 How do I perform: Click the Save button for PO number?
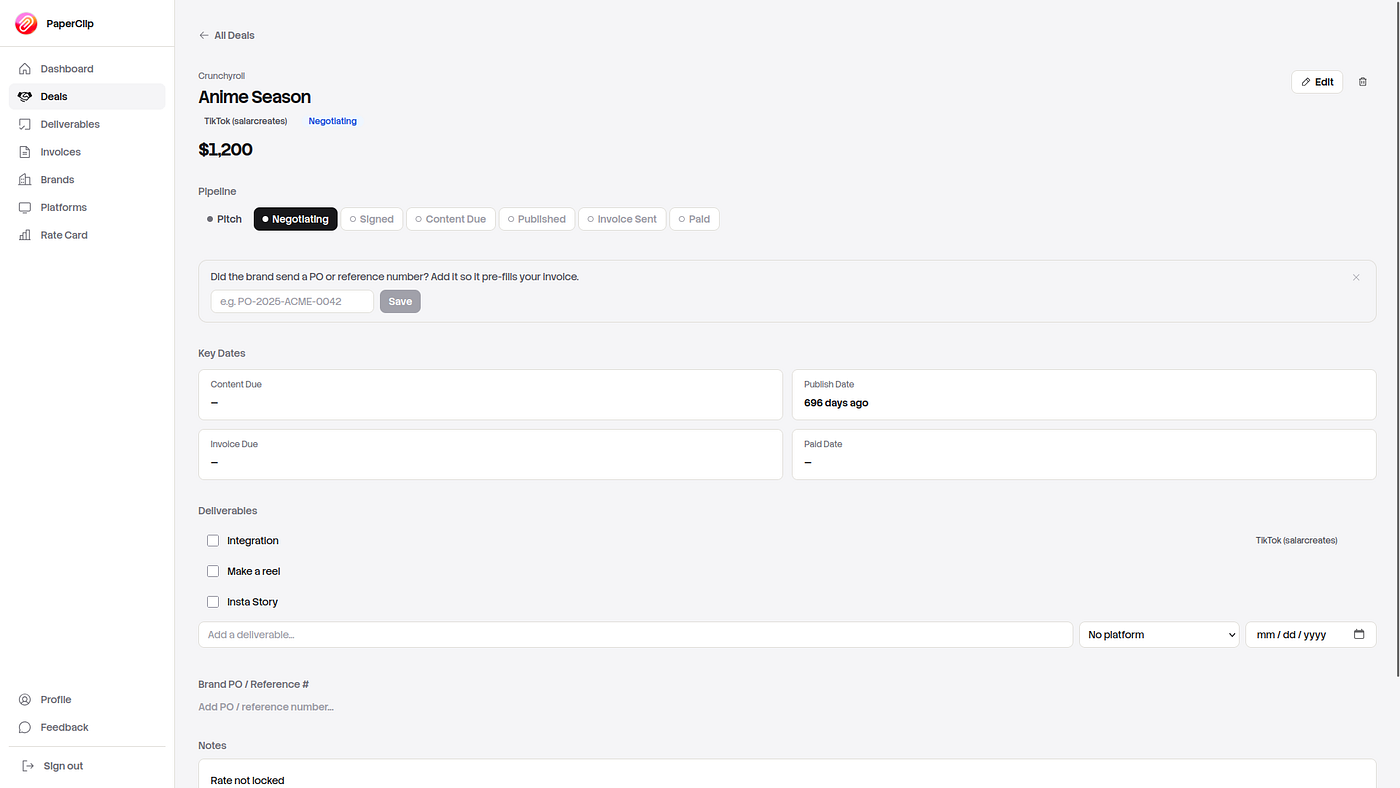(x=400, y=301)
